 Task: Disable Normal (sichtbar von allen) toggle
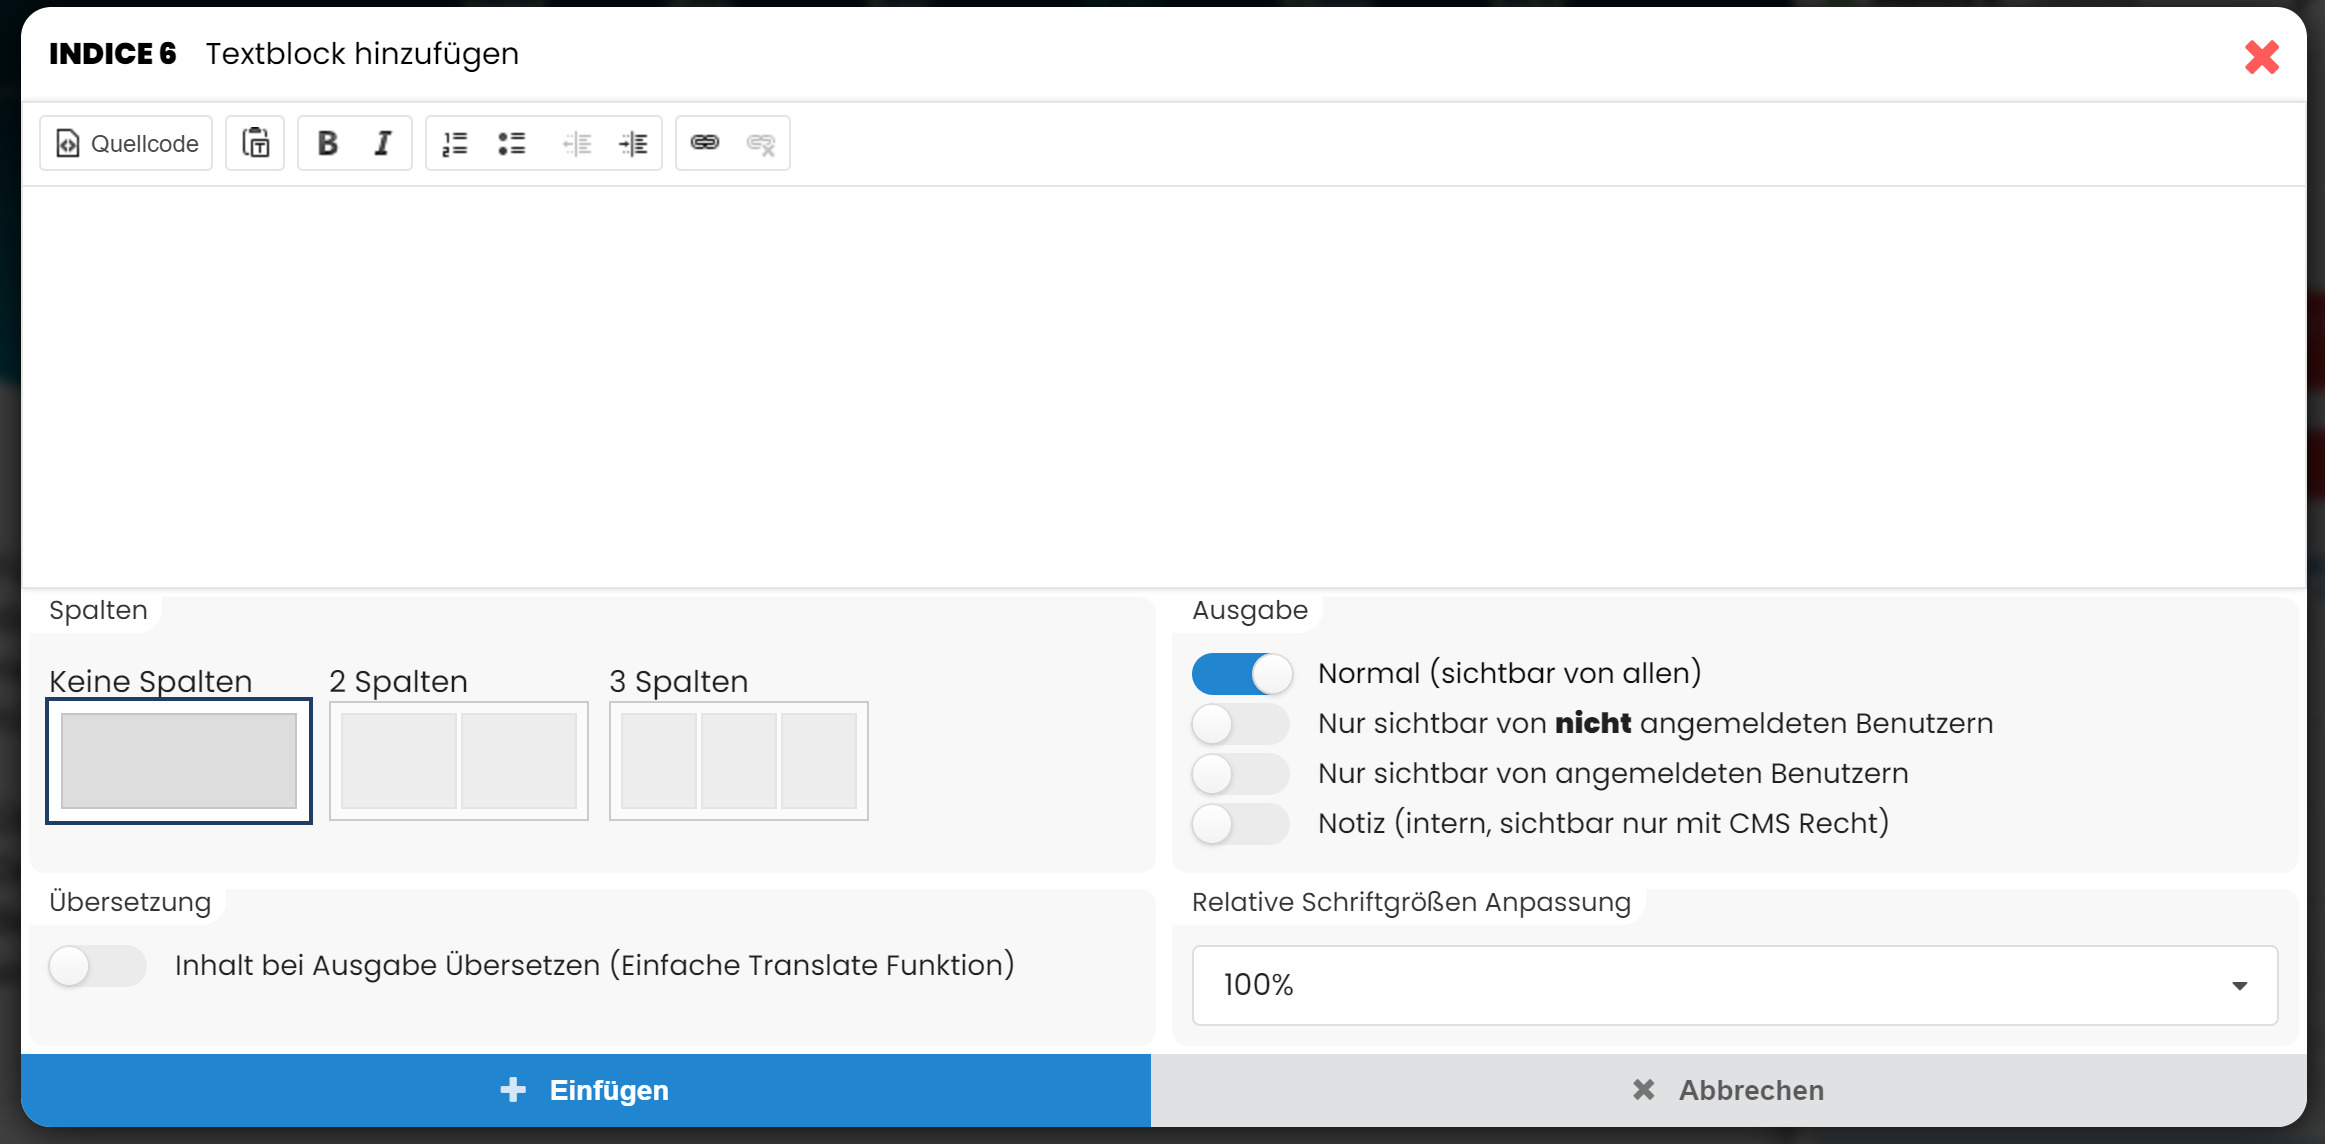point(1241,674)
